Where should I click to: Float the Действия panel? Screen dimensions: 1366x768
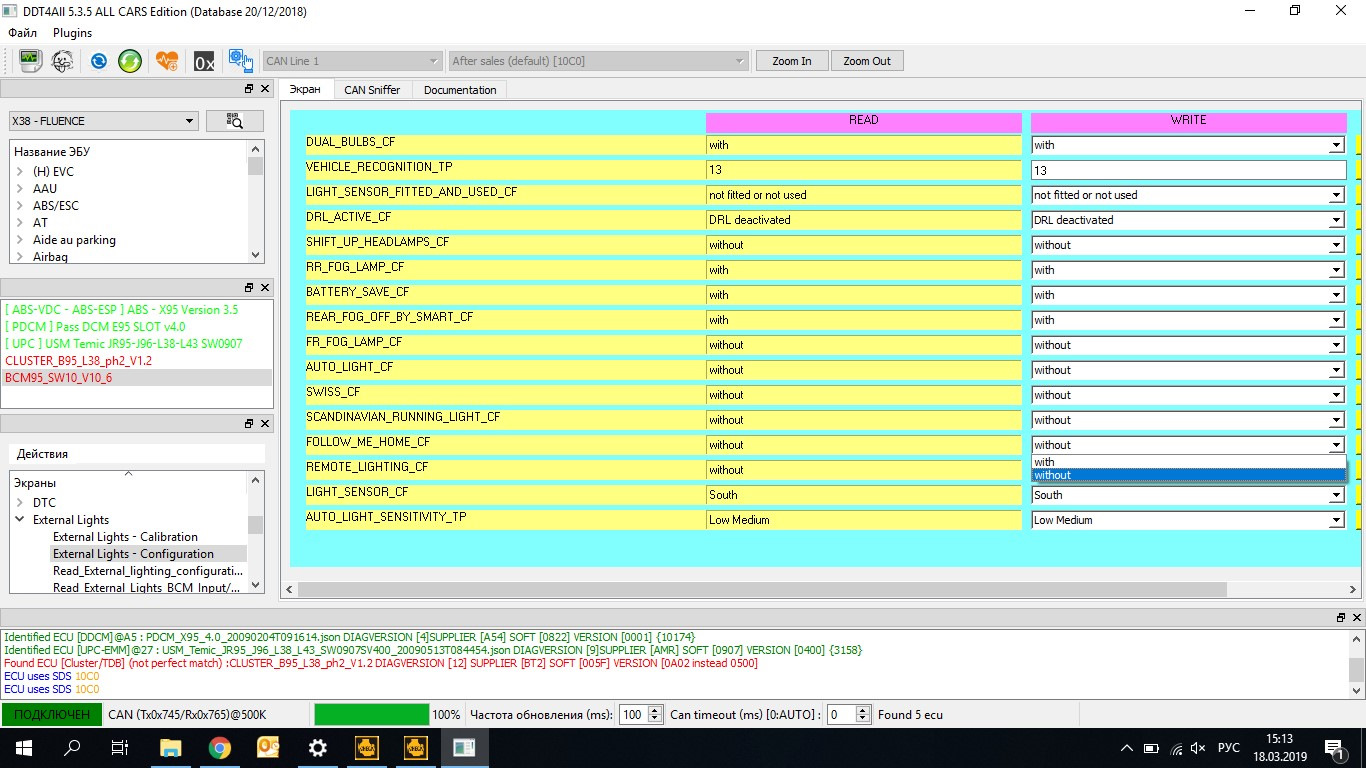click(249, 424)
